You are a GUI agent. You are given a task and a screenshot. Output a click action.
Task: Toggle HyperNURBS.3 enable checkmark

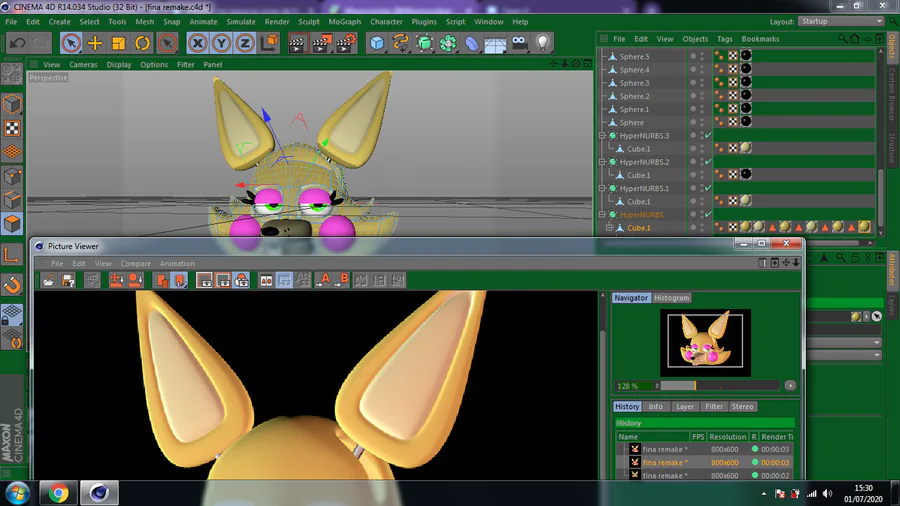point(708,136)
